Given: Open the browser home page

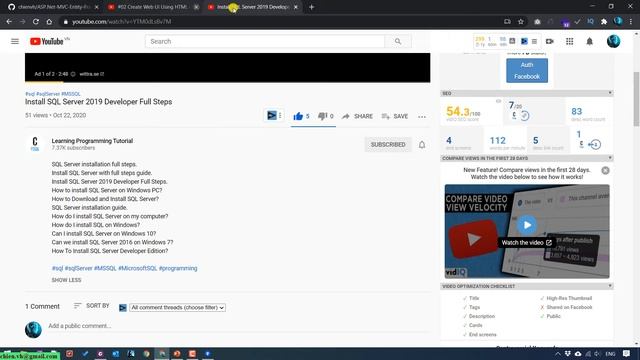Looking at the screenshot, I should pyautogui.click(x=49, y=22).
